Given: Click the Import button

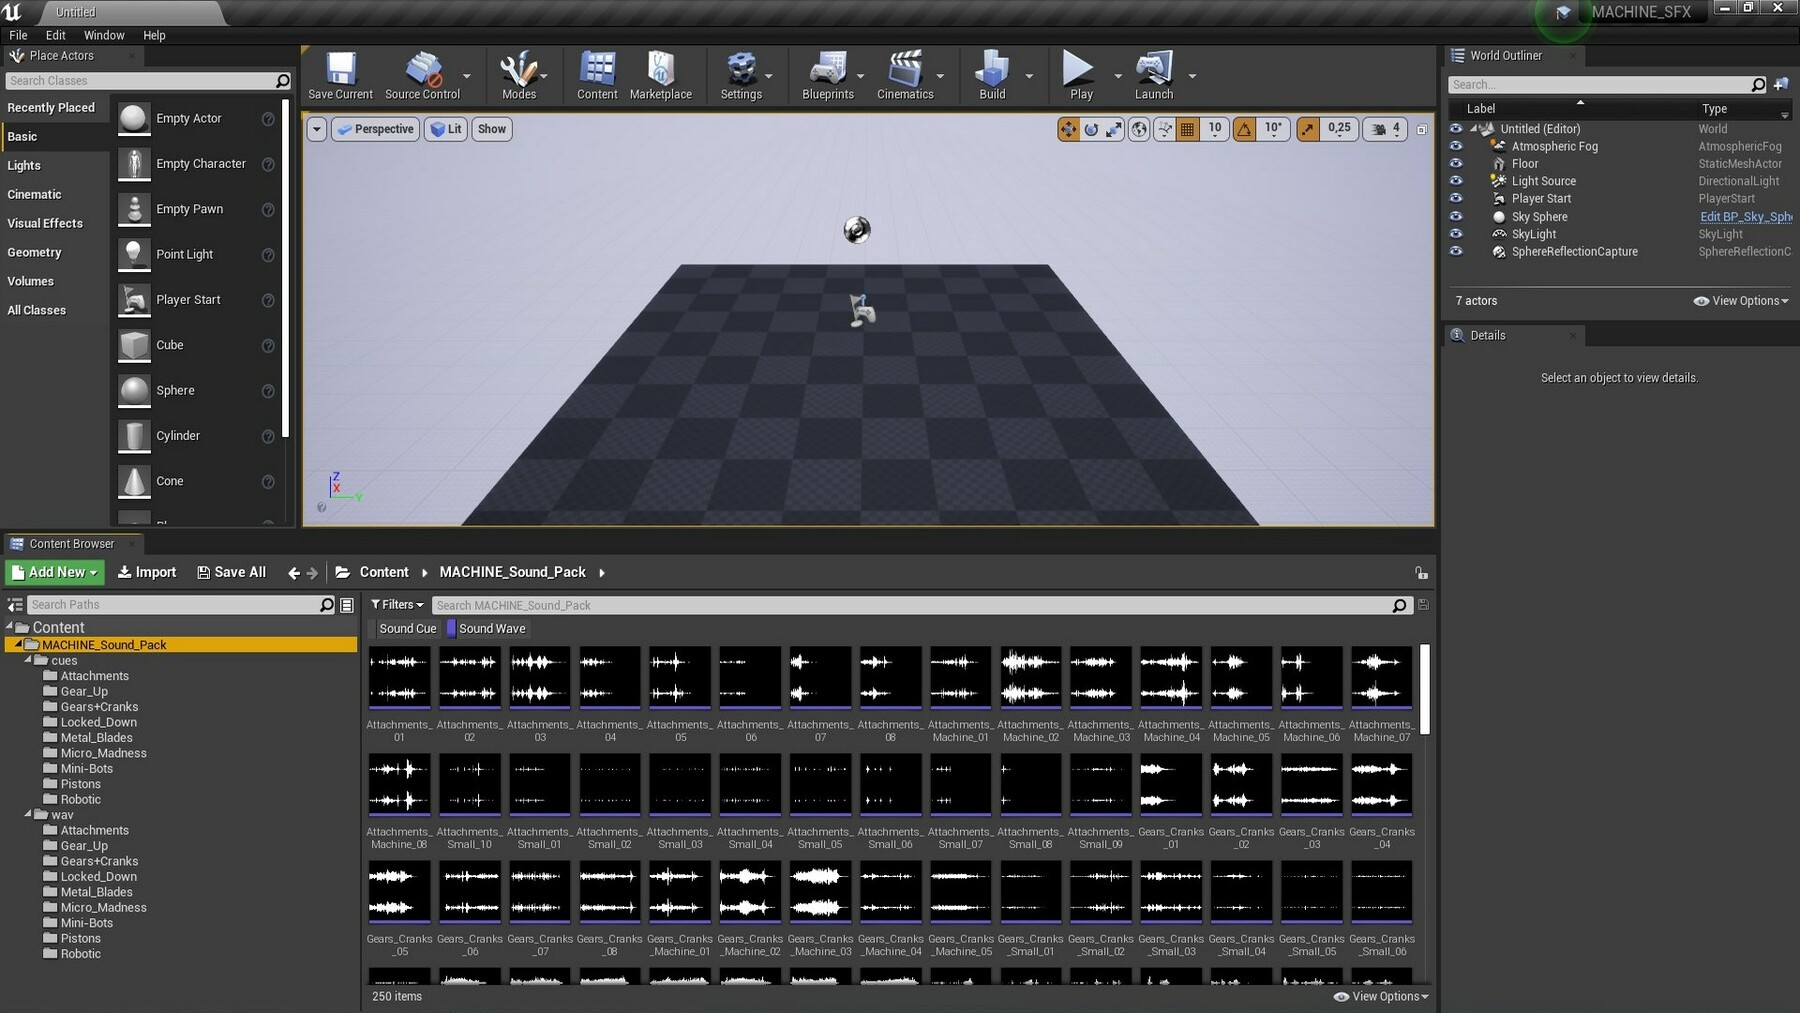Looking at the screenshot, I should click(x=147, y=572).
